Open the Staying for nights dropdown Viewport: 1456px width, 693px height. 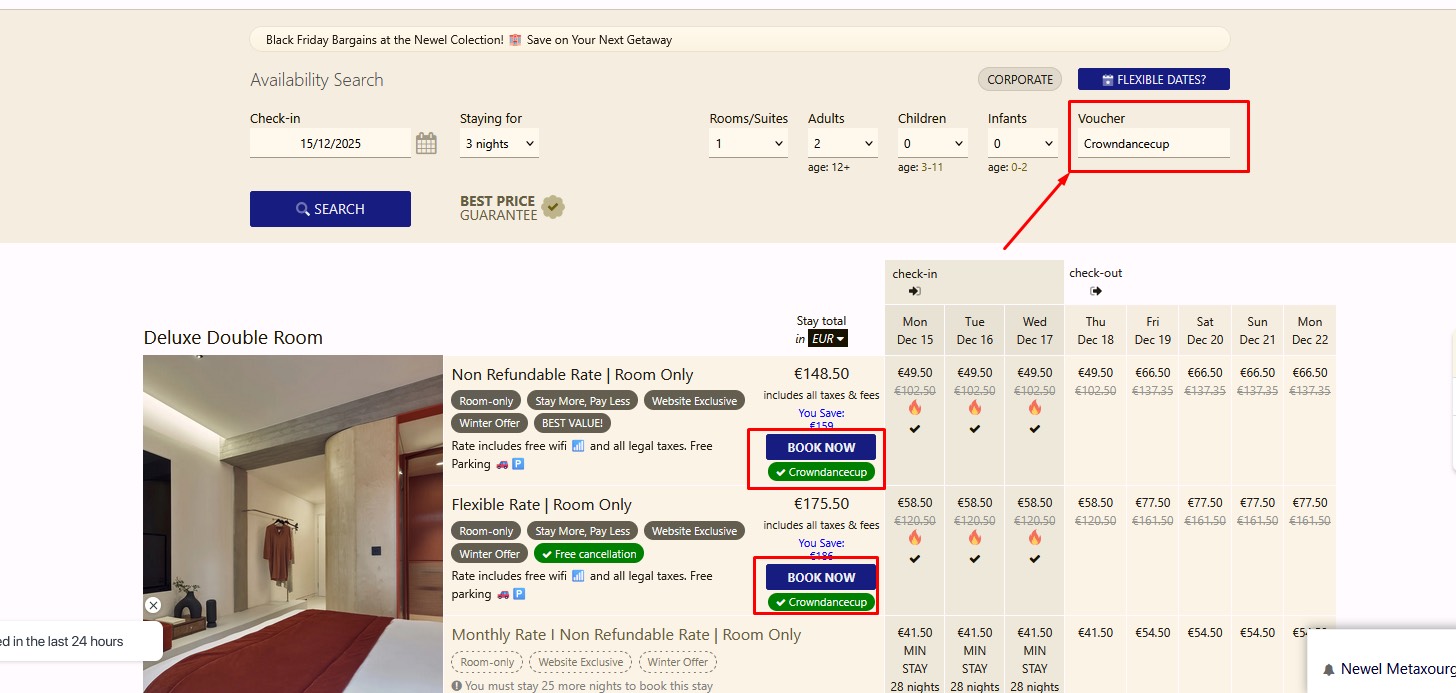tap(499, 144)
